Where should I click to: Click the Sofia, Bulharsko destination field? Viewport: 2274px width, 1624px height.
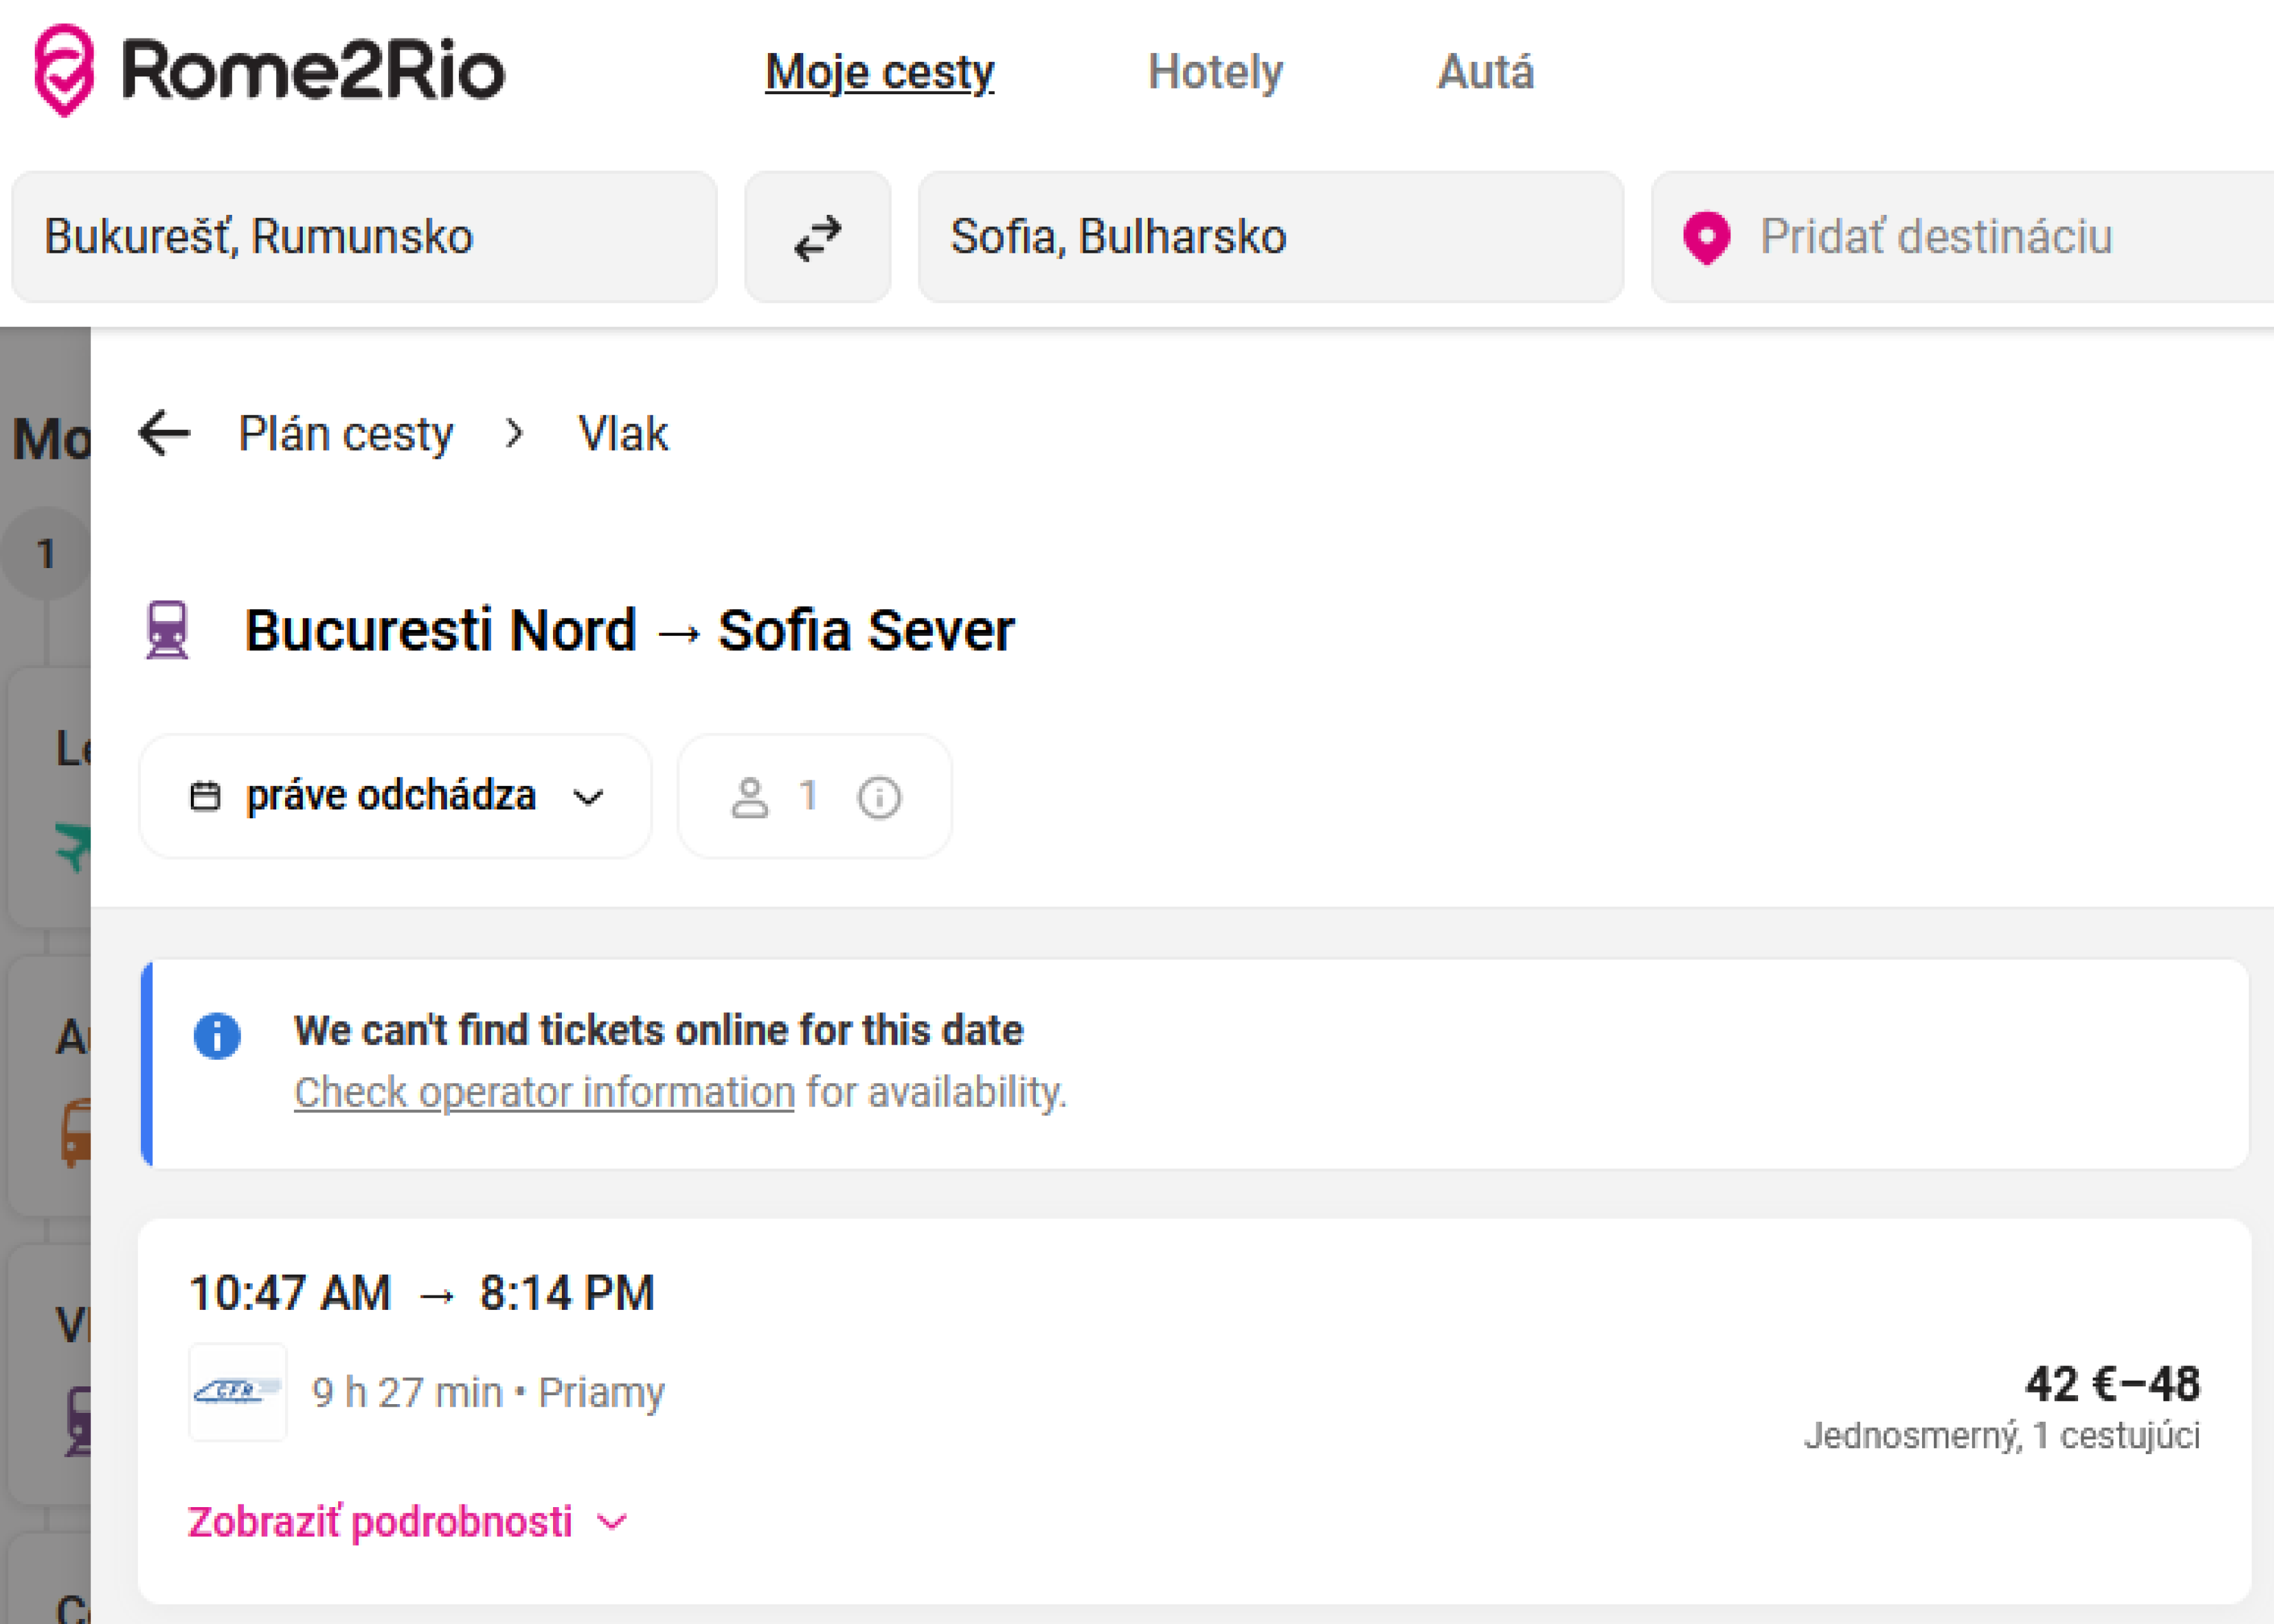pyautogui.click(x=1270, y=238)
